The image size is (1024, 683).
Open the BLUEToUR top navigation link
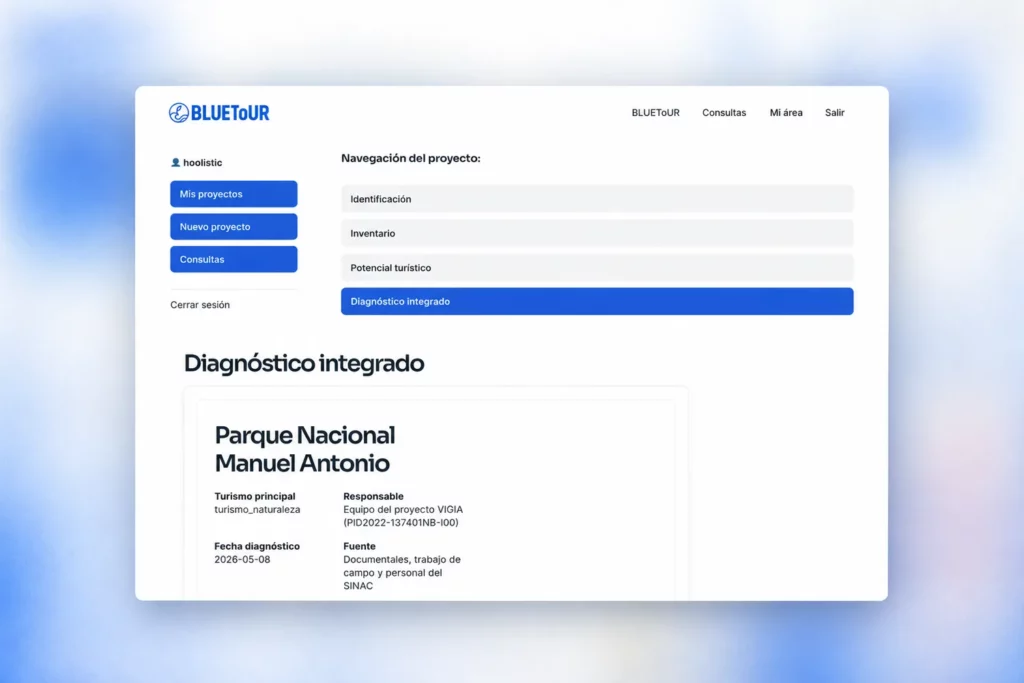tap(655, 112)
